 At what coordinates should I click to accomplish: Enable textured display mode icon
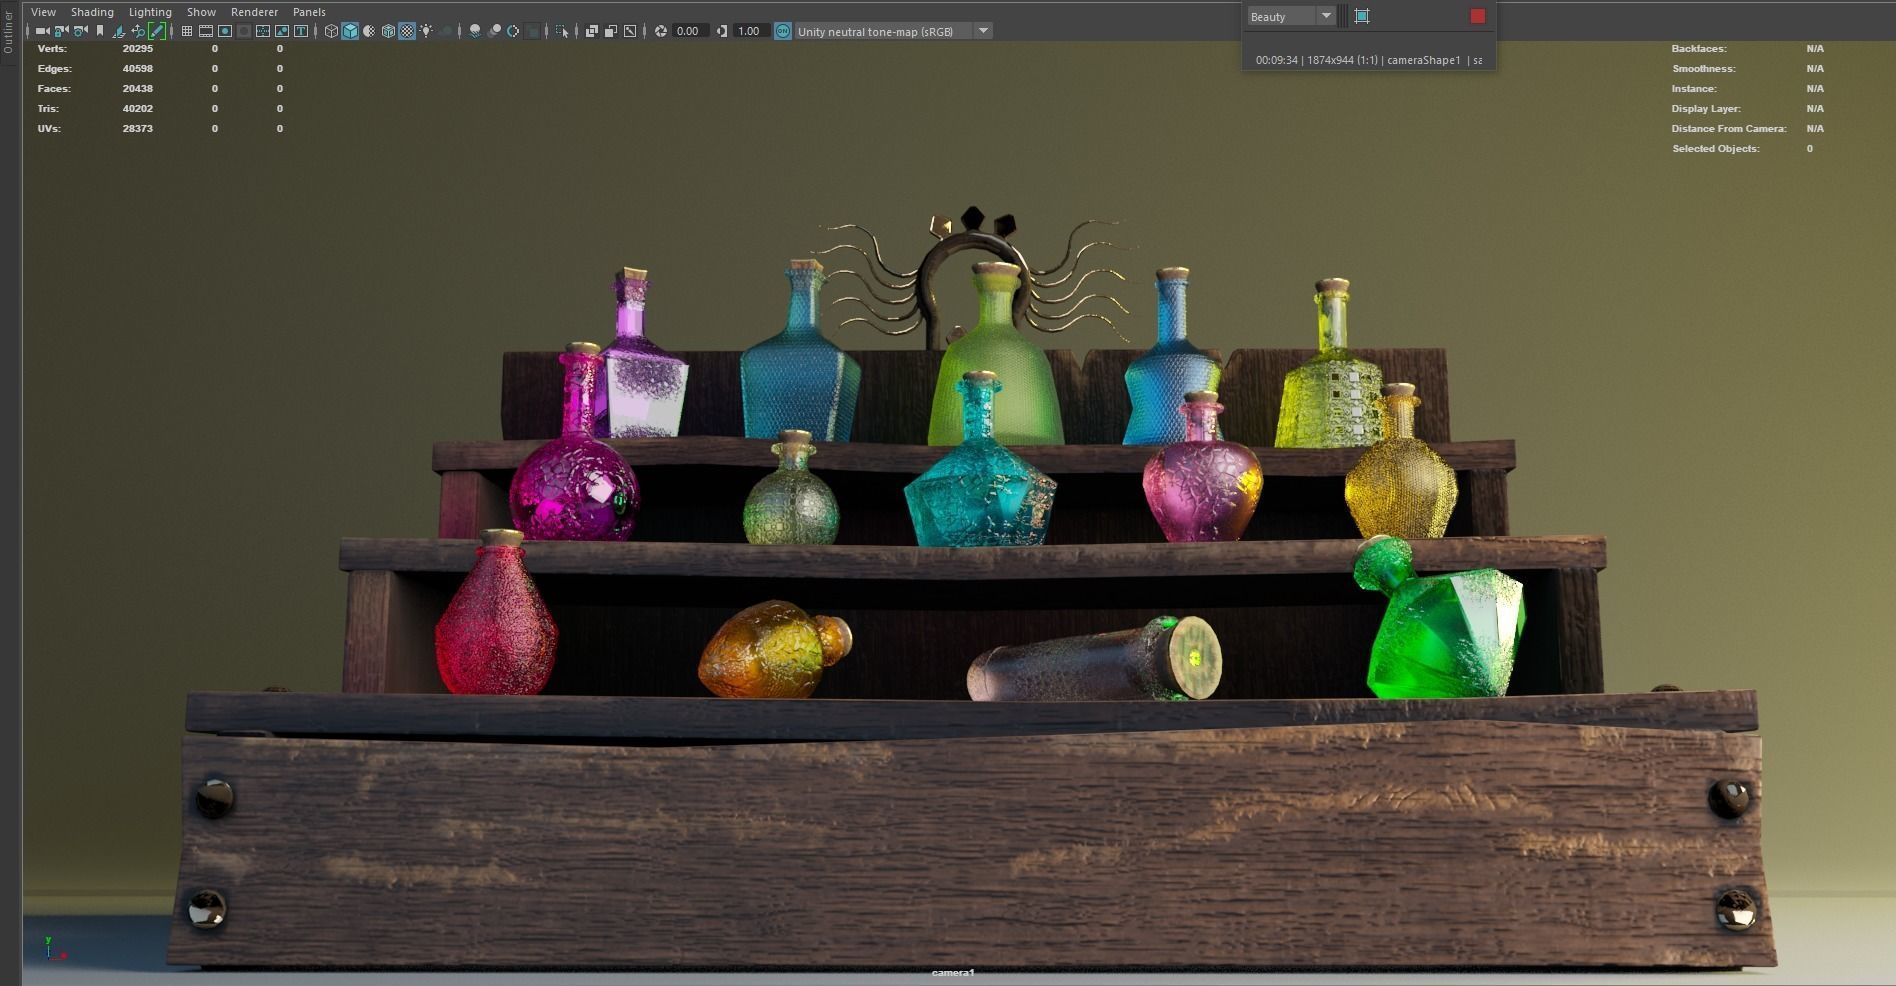click(407, 31)
